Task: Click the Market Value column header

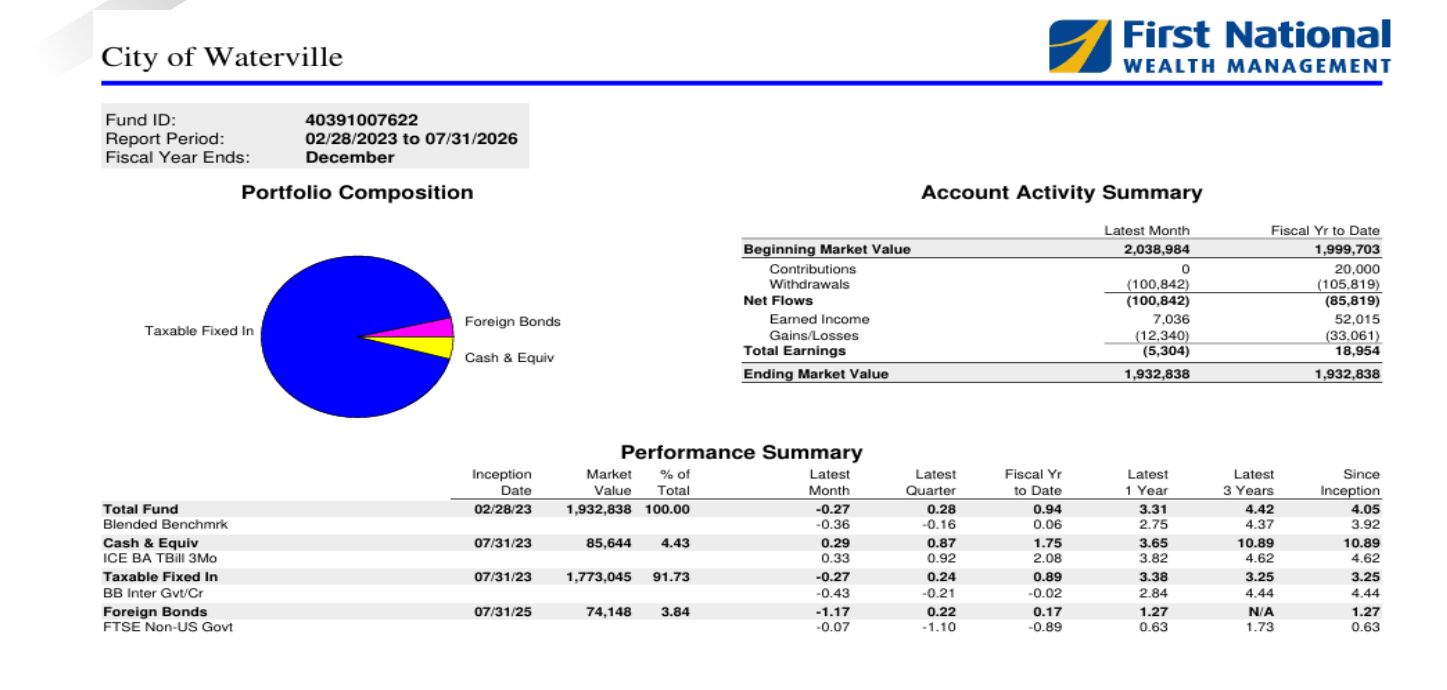Action: pos(609,483)
